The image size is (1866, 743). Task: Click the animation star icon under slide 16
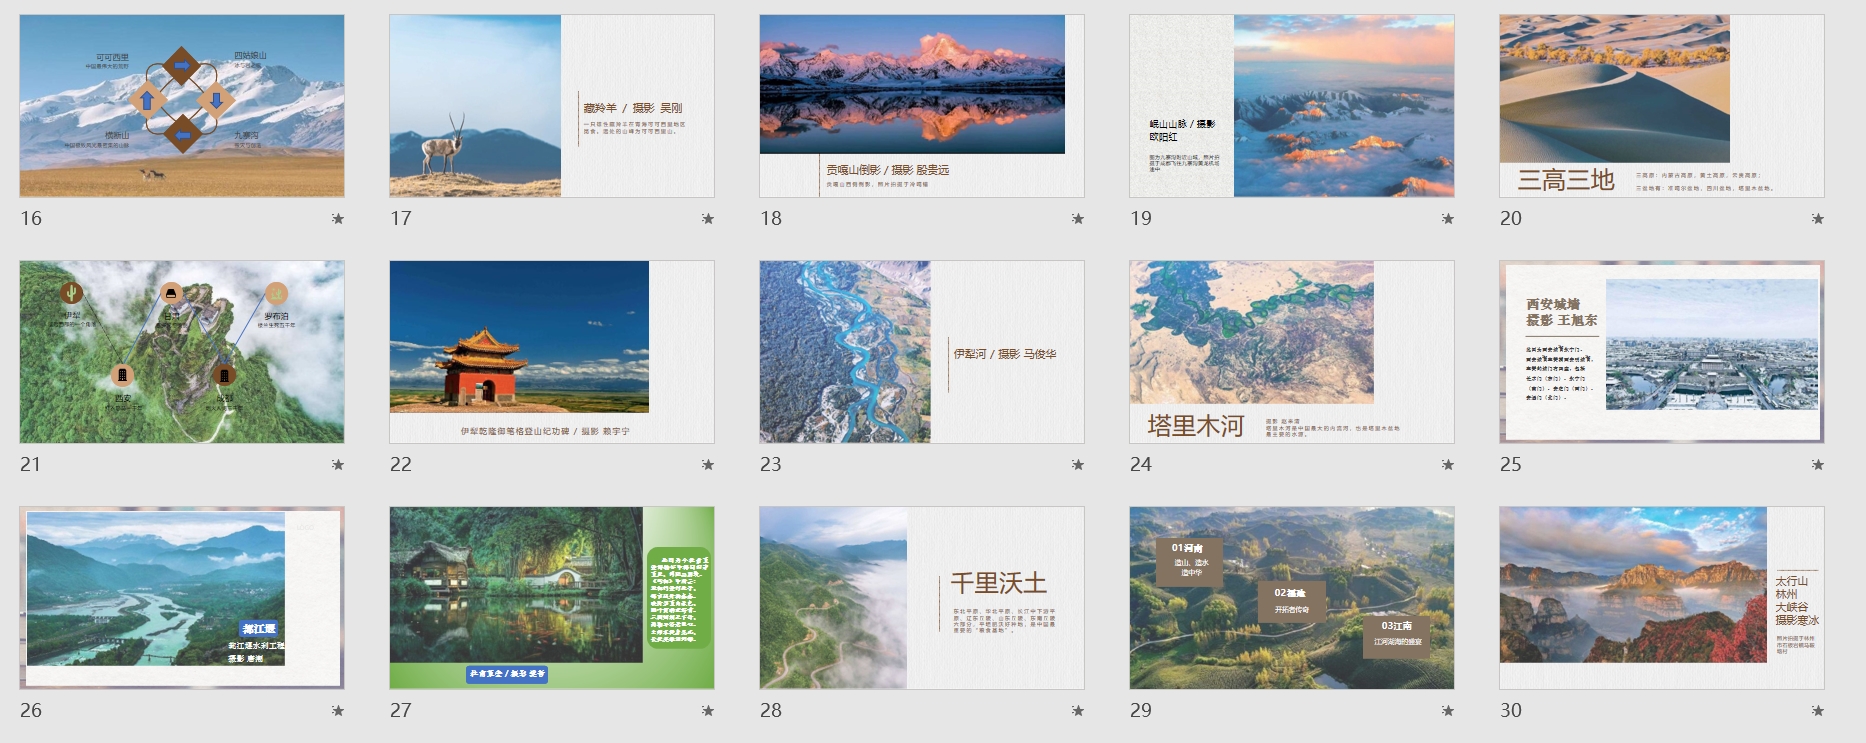(x=338, y=218)
